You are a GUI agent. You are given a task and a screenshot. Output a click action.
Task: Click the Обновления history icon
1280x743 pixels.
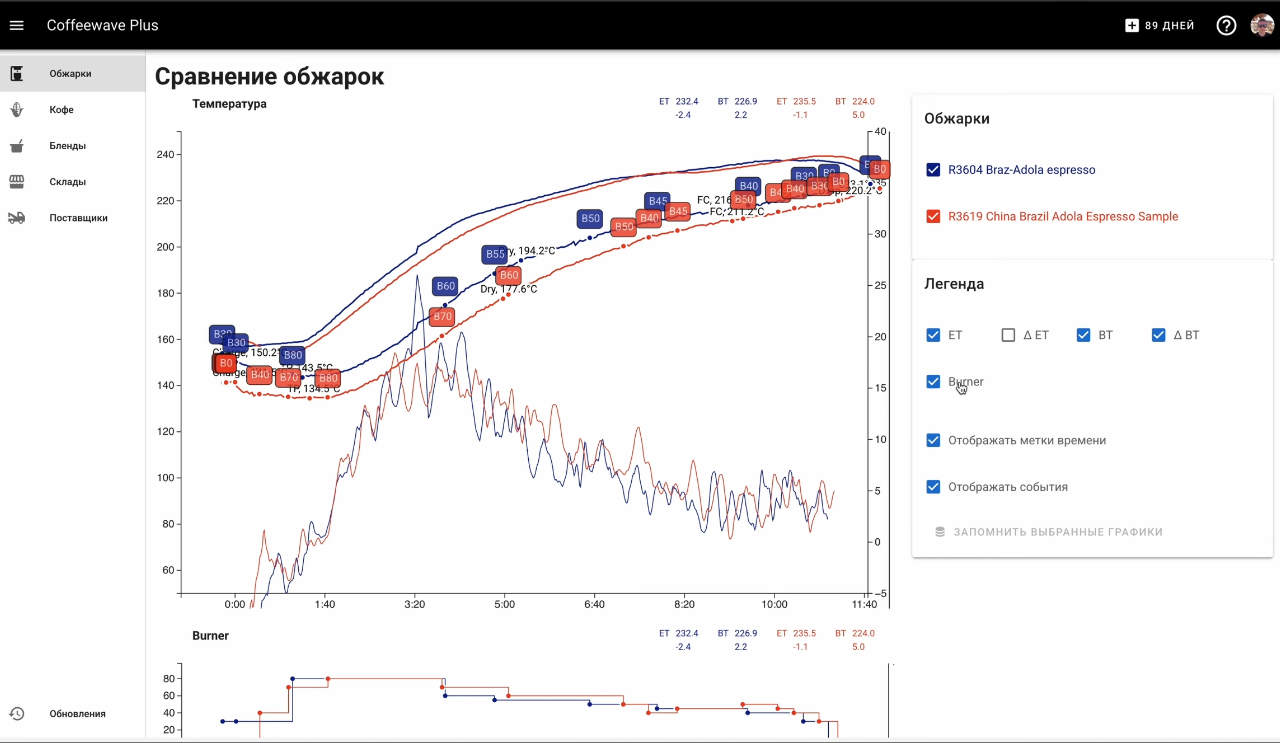point(17,714)
